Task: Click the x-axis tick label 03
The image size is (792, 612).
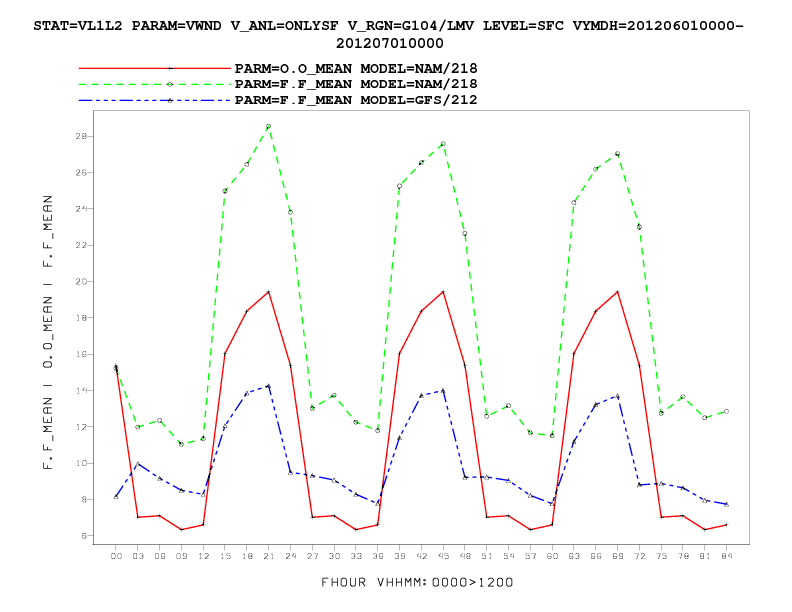Action: coord(138,556)
